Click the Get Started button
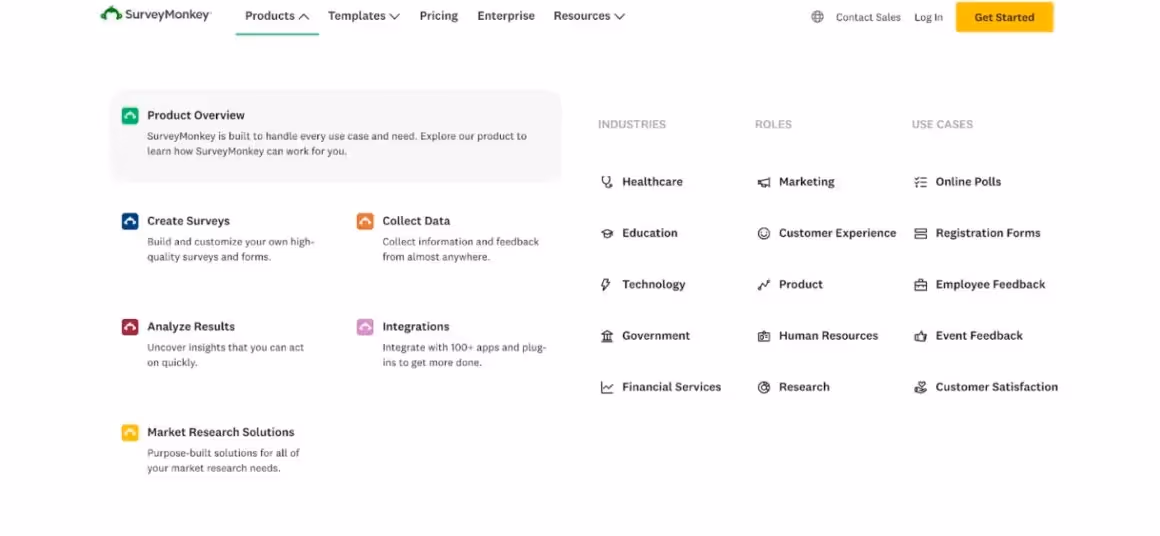 click(x=1004, y=17)
